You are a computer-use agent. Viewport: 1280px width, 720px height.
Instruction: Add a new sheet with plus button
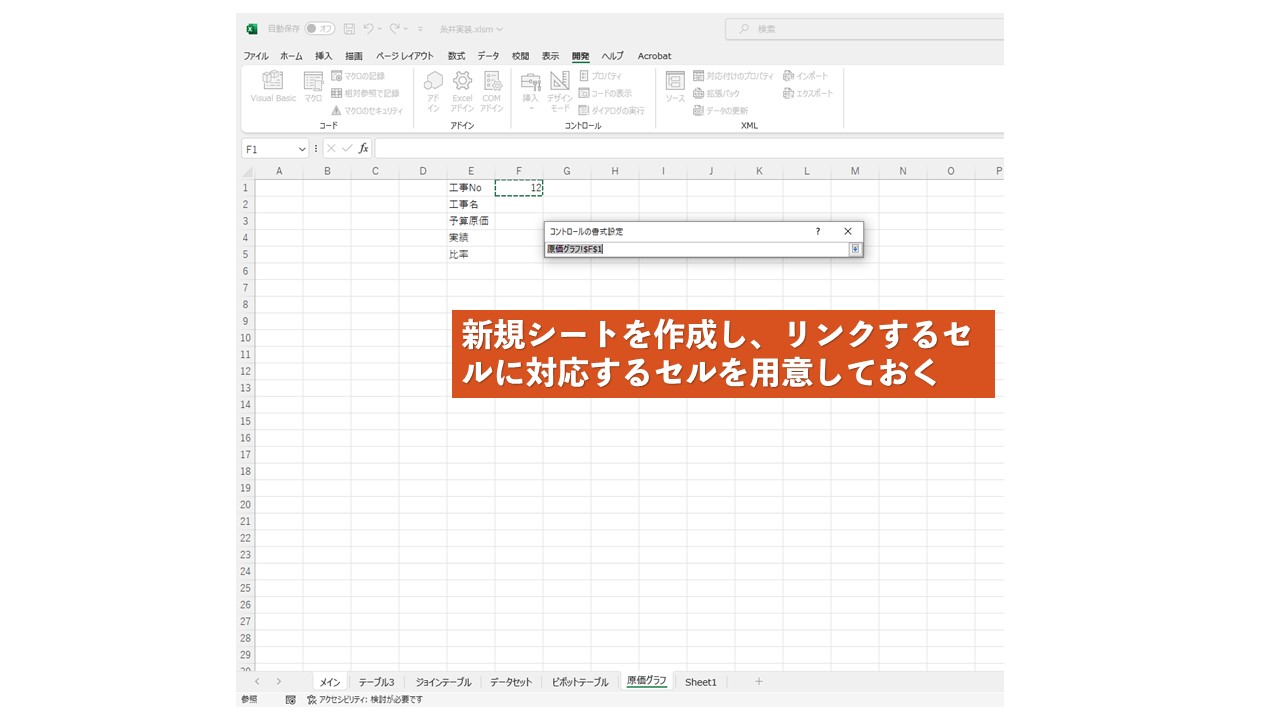(759, 681)
